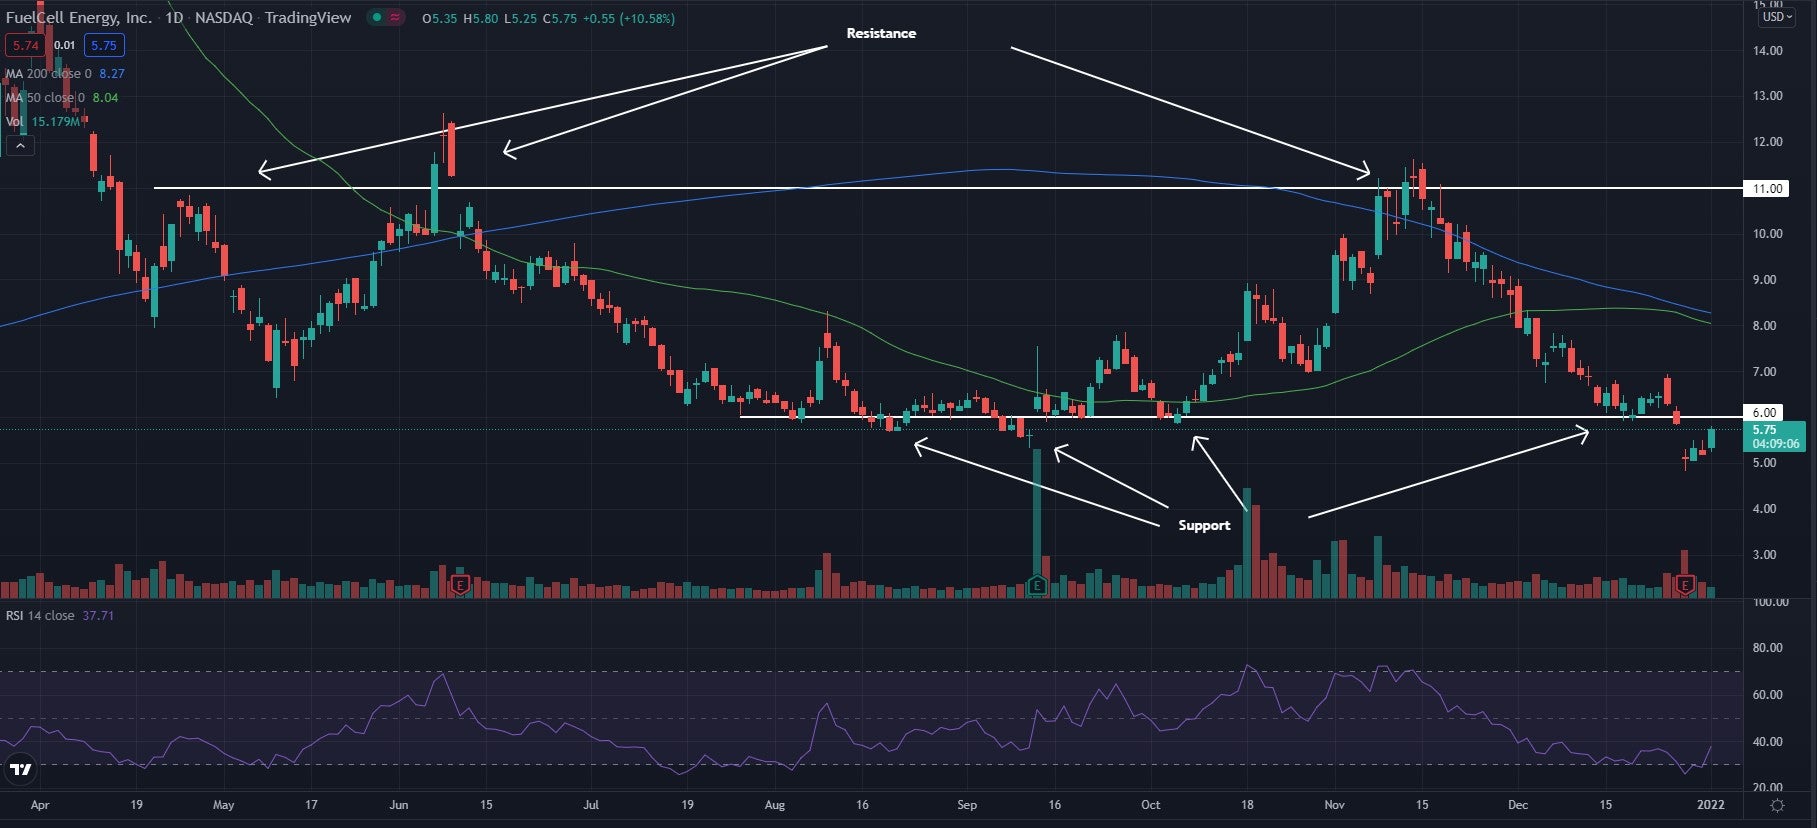
Task: Click the Oct label on time axis
Action: pos(1151,805)
